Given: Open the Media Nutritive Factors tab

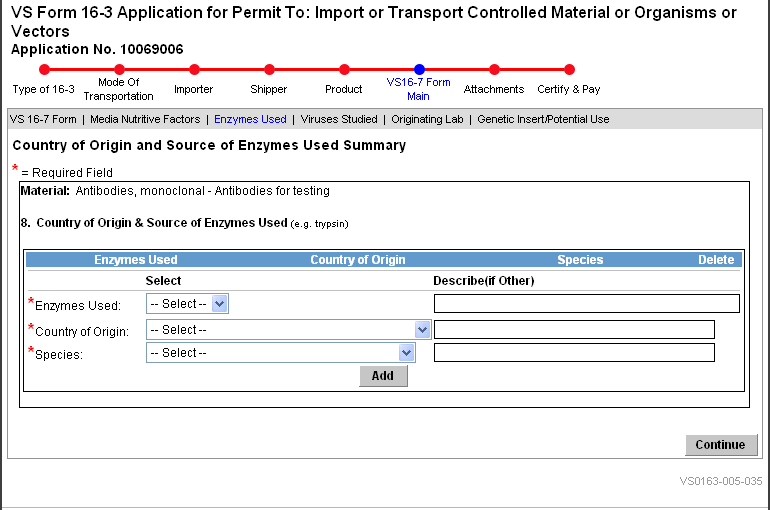Looking at the screenshot, I should tap(145, 119).
